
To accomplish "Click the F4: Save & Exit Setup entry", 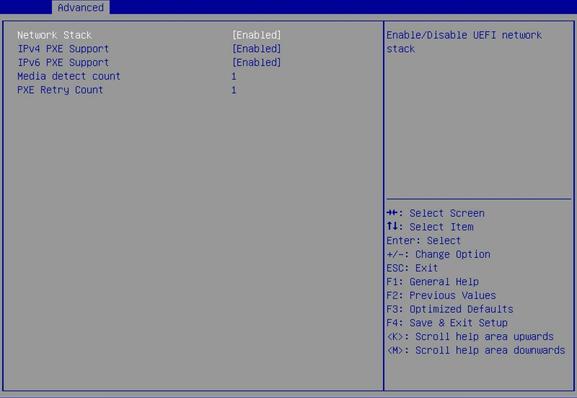I will (x=447, y=323).
